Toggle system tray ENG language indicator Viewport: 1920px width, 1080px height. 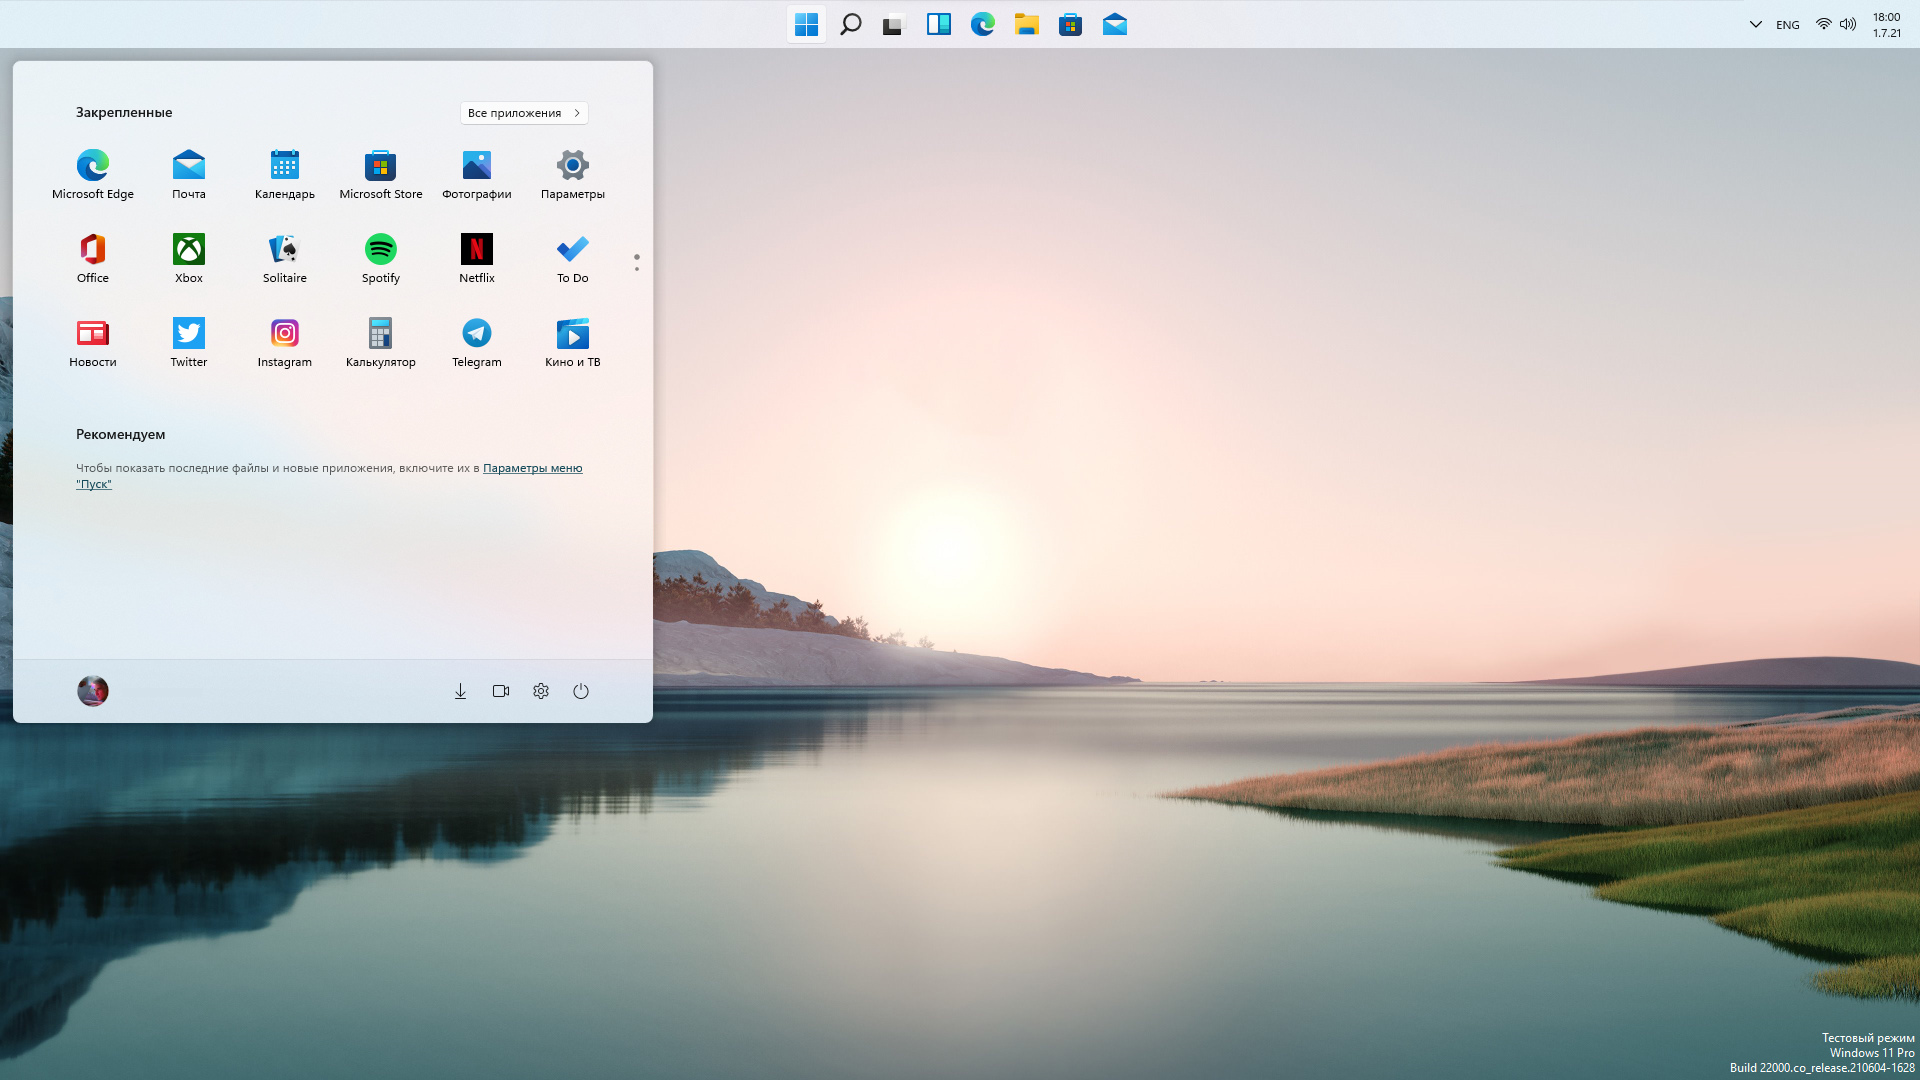pyautogui.click(x=1788, y=24)
